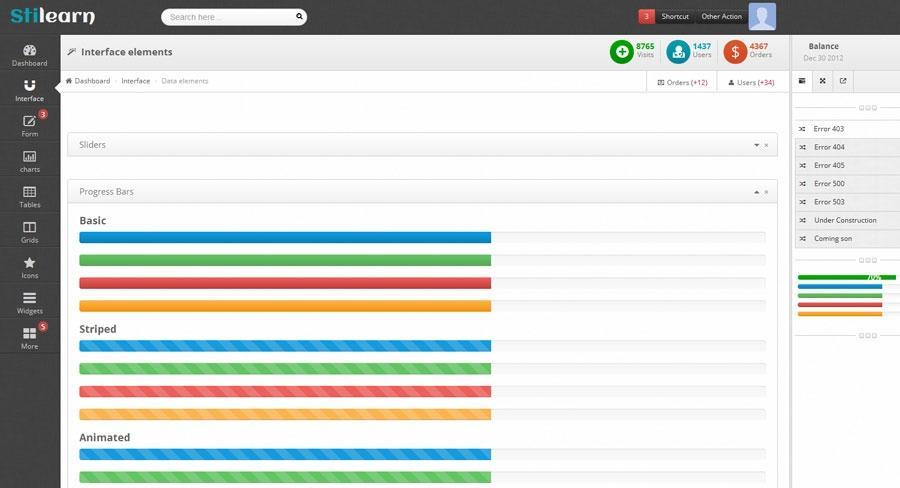Viewport: 900px width, 488px height.
Task: Open the Form sidebar icon
Action: pos(29,121)
